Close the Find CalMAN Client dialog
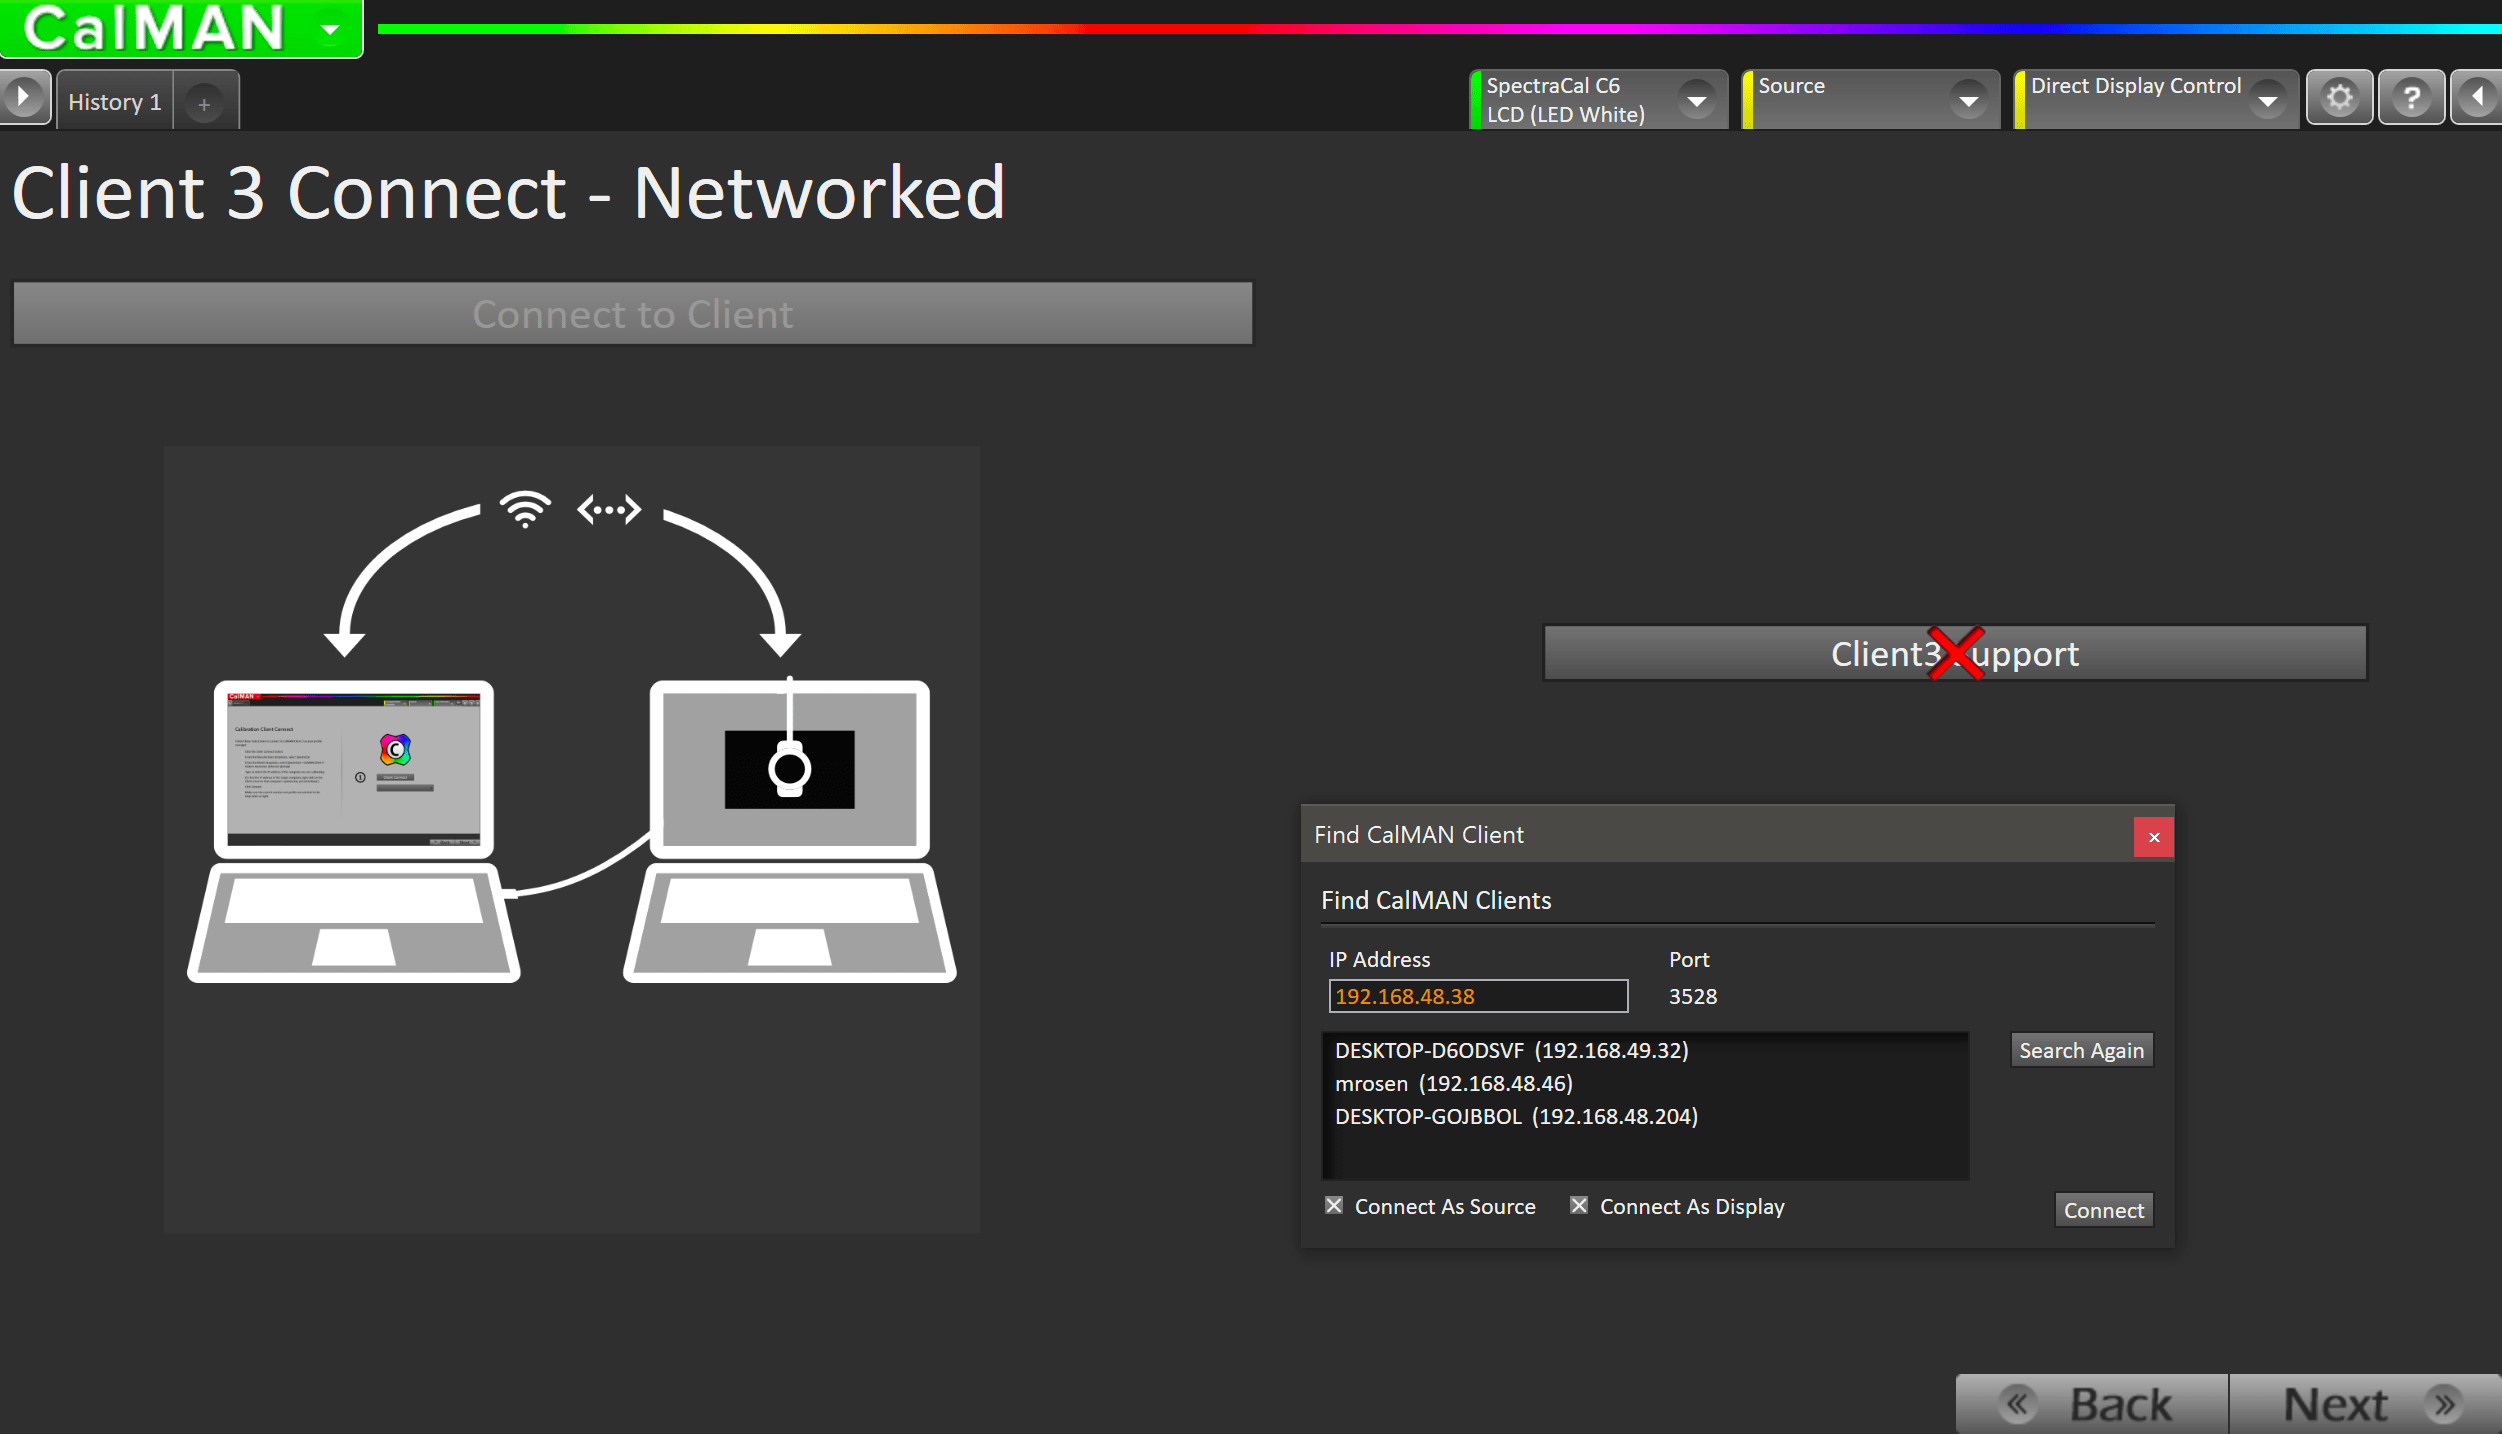 [2154, 837]
